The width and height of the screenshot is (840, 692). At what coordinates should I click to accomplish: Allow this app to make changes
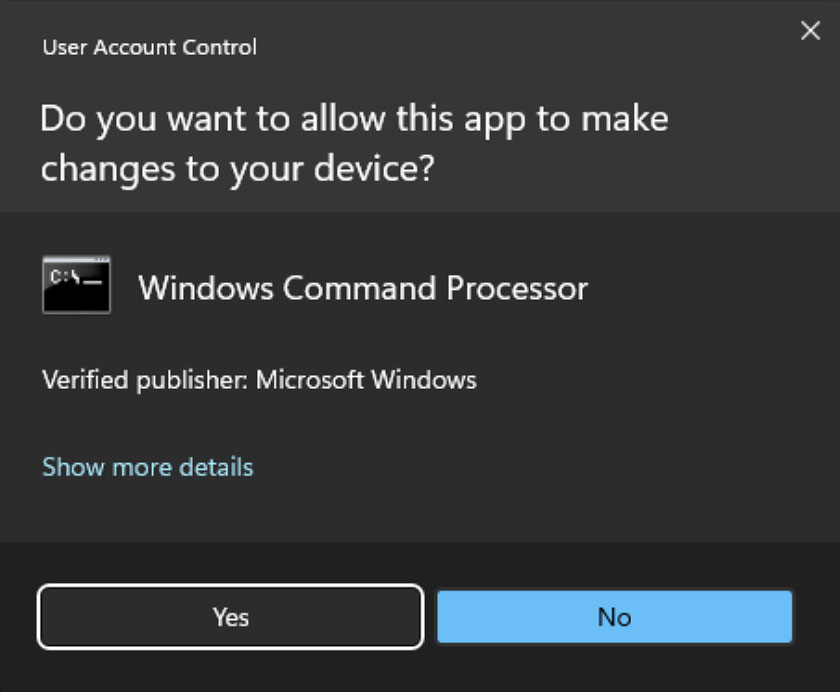coord(230,617)
